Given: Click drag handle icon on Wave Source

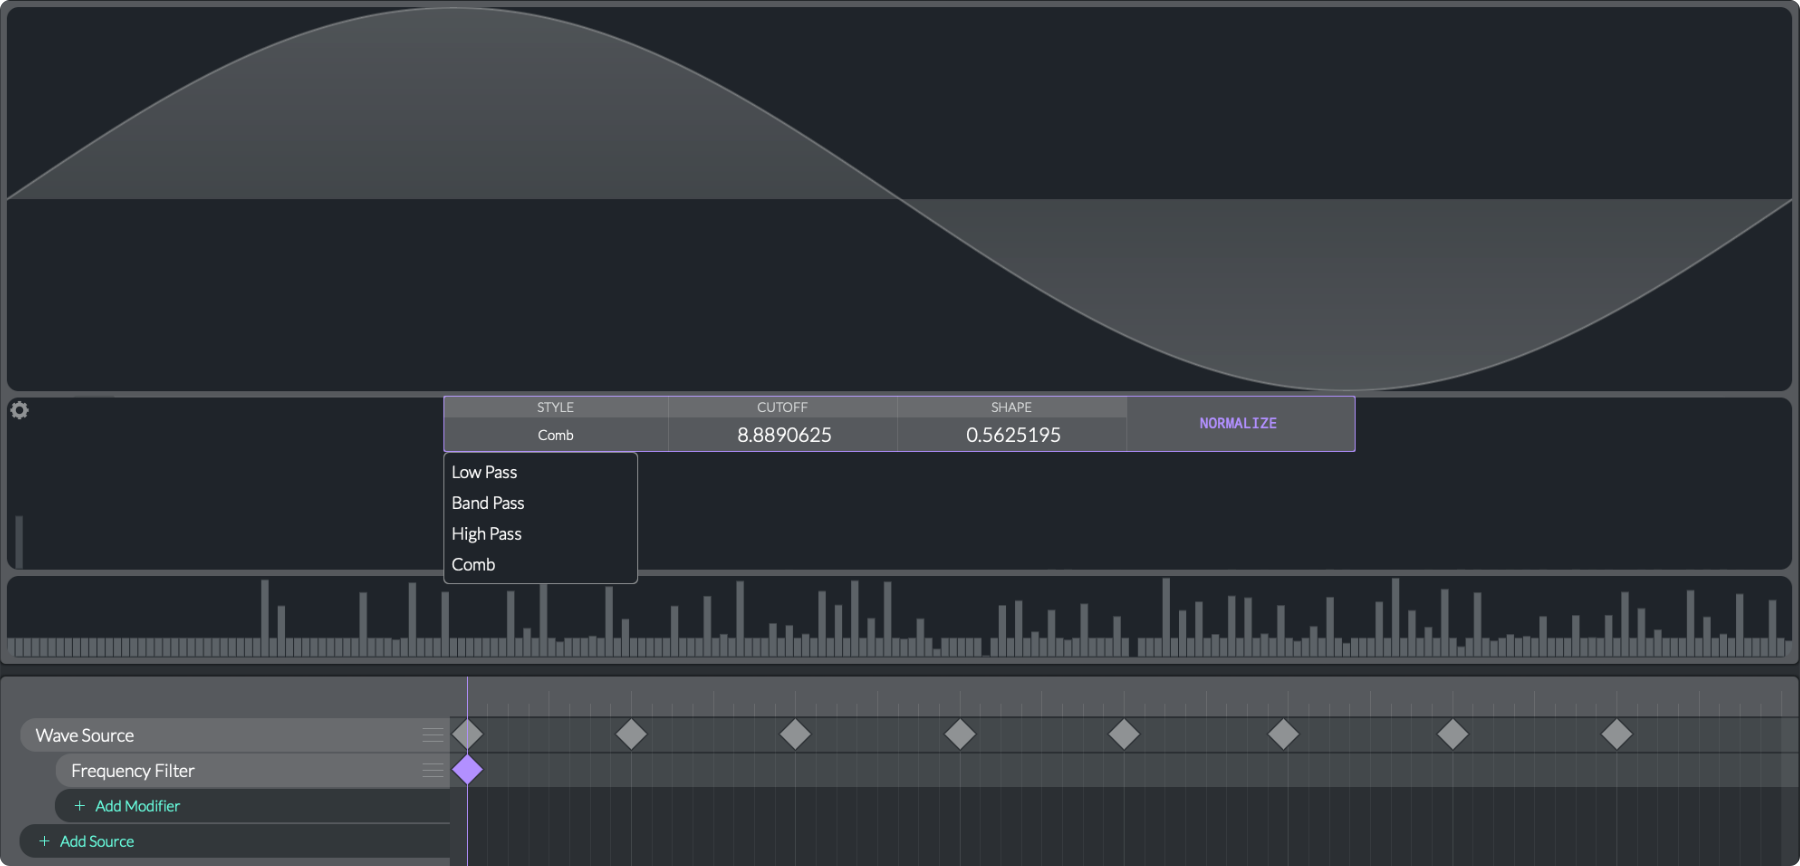Looking at the screenshot, I should coord(432,735).
